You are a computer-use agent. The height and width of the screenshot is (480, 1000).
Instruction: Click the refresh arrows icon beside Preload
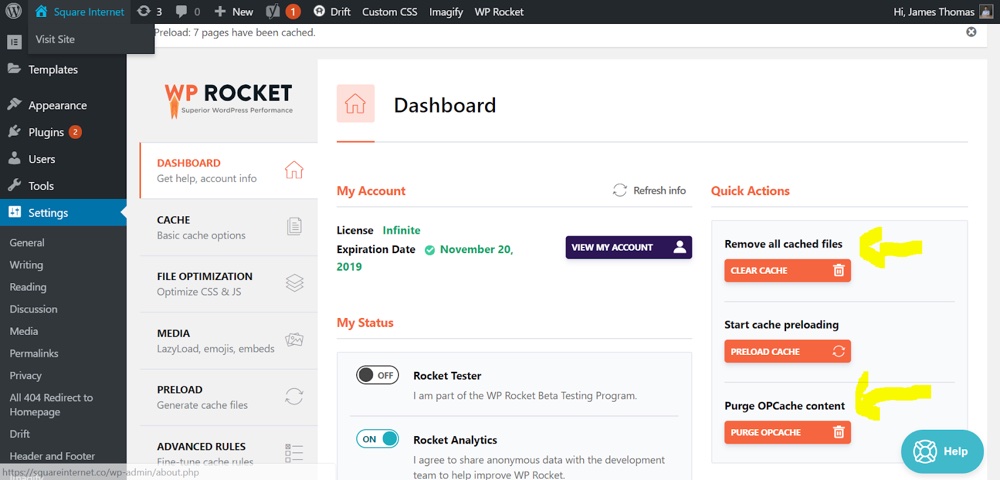click(294, 396)
